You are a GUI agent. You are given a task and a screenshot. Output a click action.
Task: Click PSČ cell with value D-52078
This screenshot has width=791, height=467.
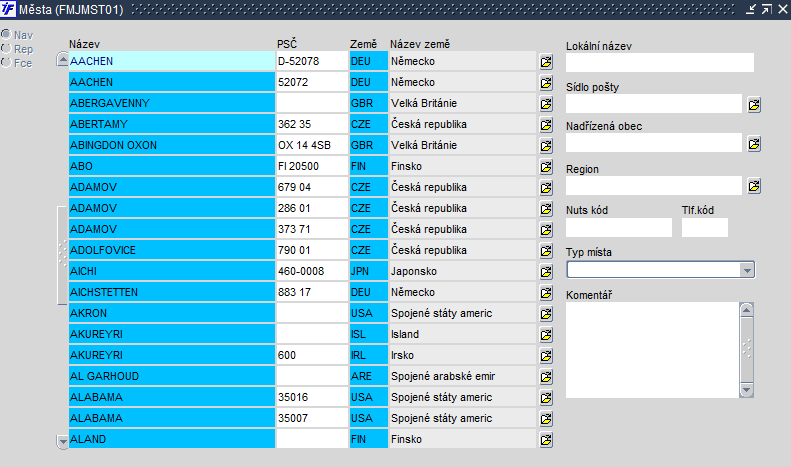click(x=312, y=61)
